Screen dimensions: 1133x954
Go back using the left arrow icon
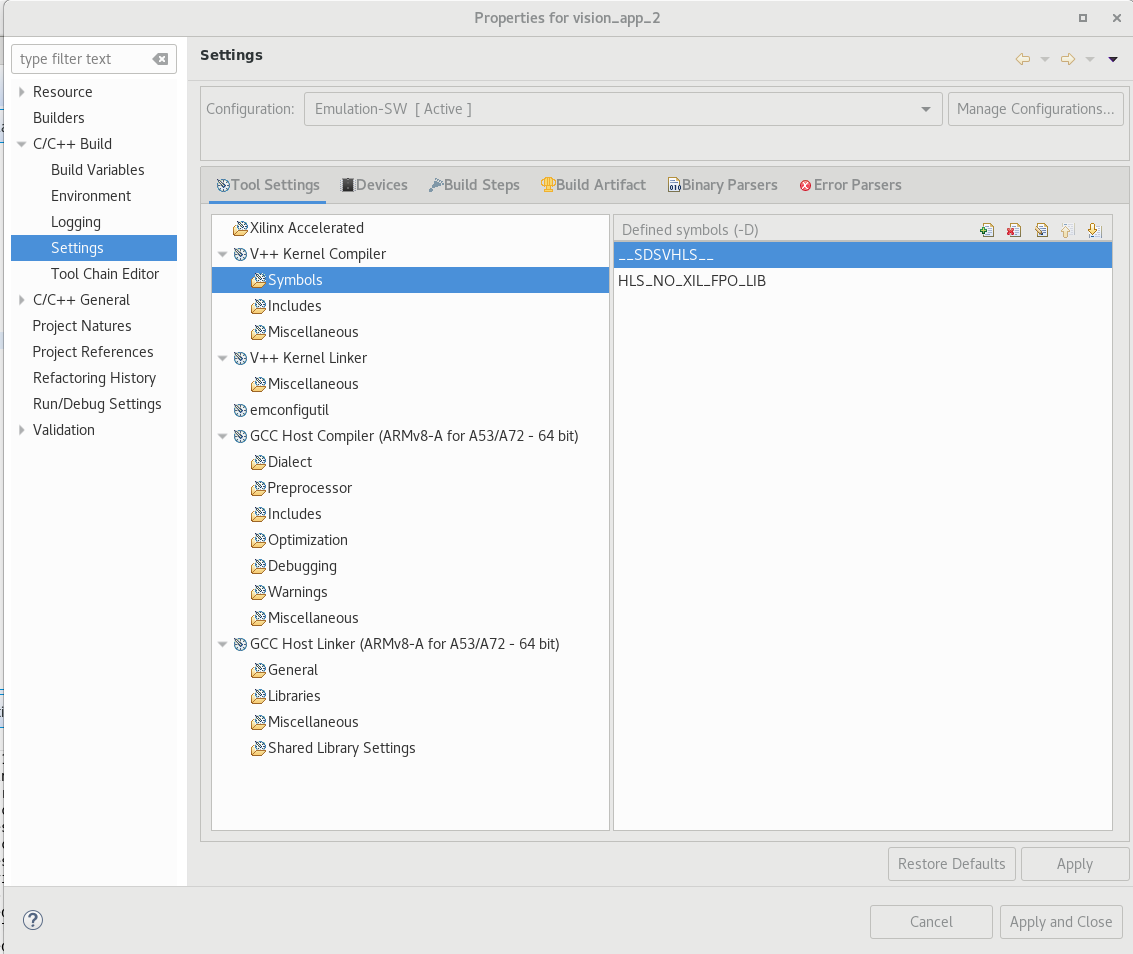coord(1022,59)
